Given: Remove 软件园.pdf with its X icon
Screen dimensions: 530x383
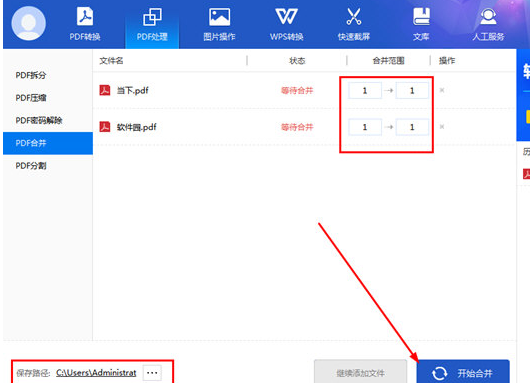Looking at the screenshot, I should point(442,127).
